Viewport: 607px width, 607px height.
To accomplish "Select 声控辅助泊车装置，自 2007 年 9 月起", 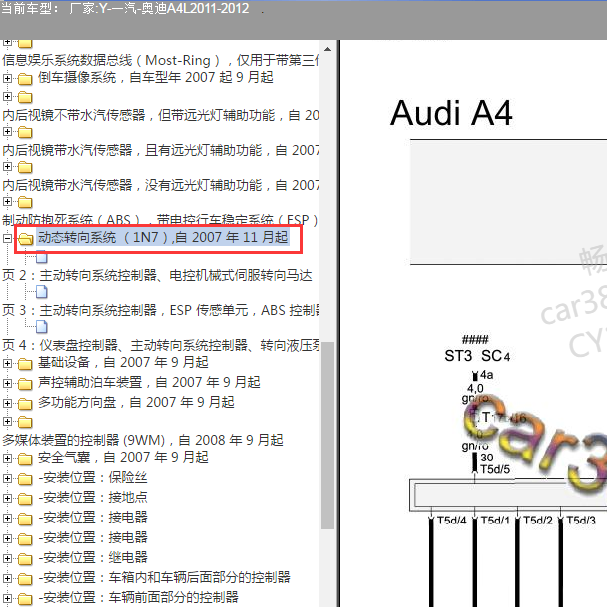I will click(x=149, y=382).
